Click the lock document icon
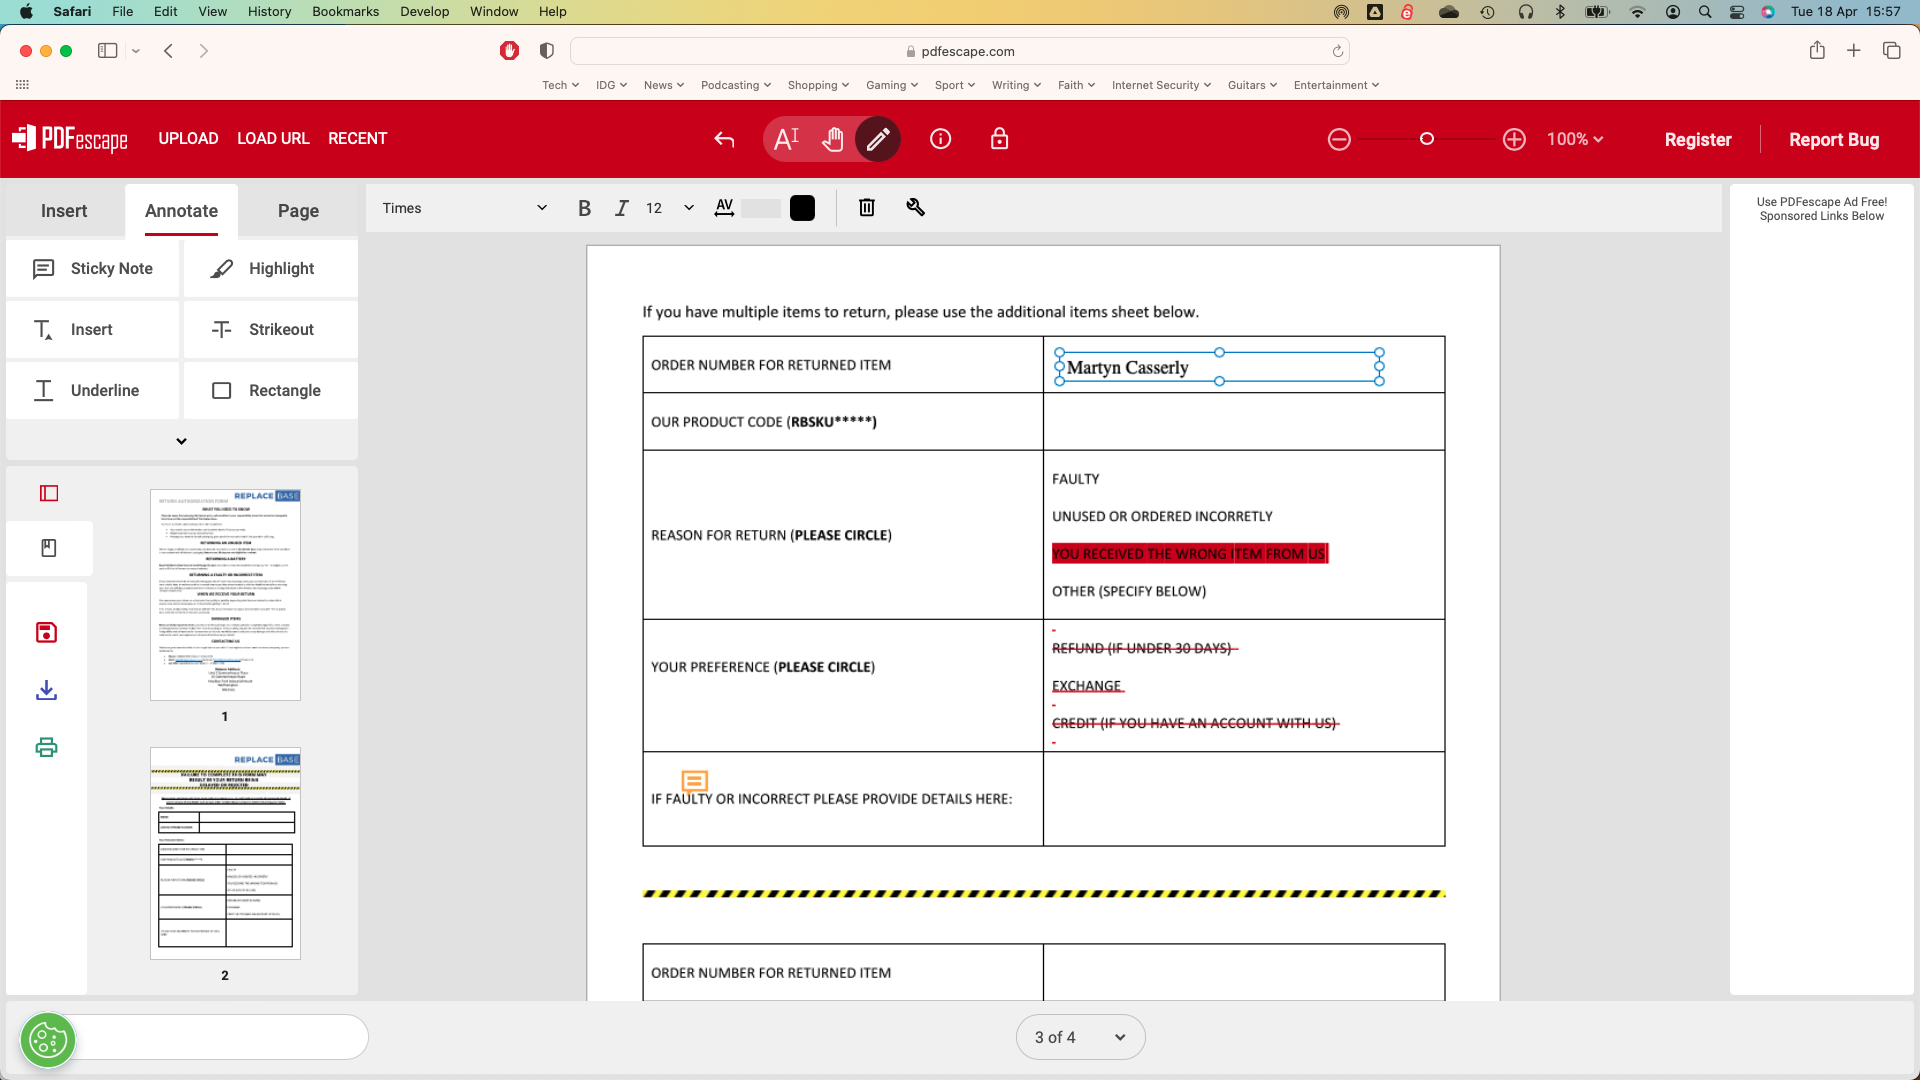The image size is (1920, 1080). click(x=999, y=139)
